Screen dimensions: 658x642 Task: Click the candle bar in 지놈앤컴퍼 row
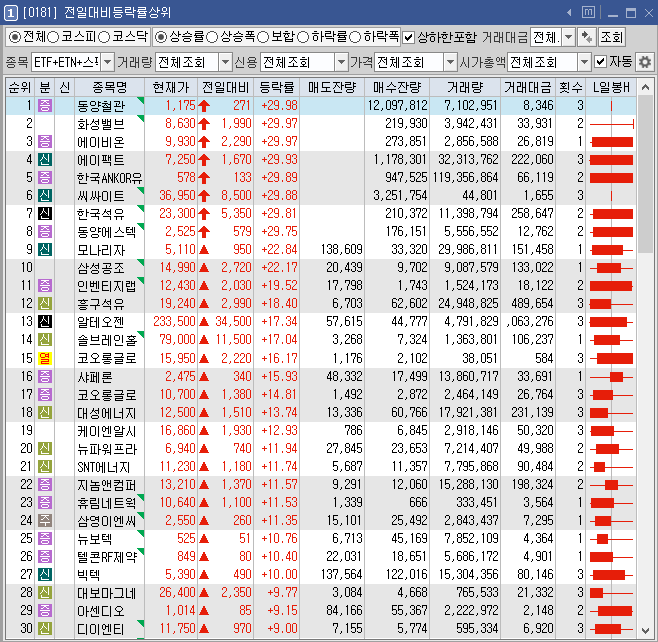[611, 485]
